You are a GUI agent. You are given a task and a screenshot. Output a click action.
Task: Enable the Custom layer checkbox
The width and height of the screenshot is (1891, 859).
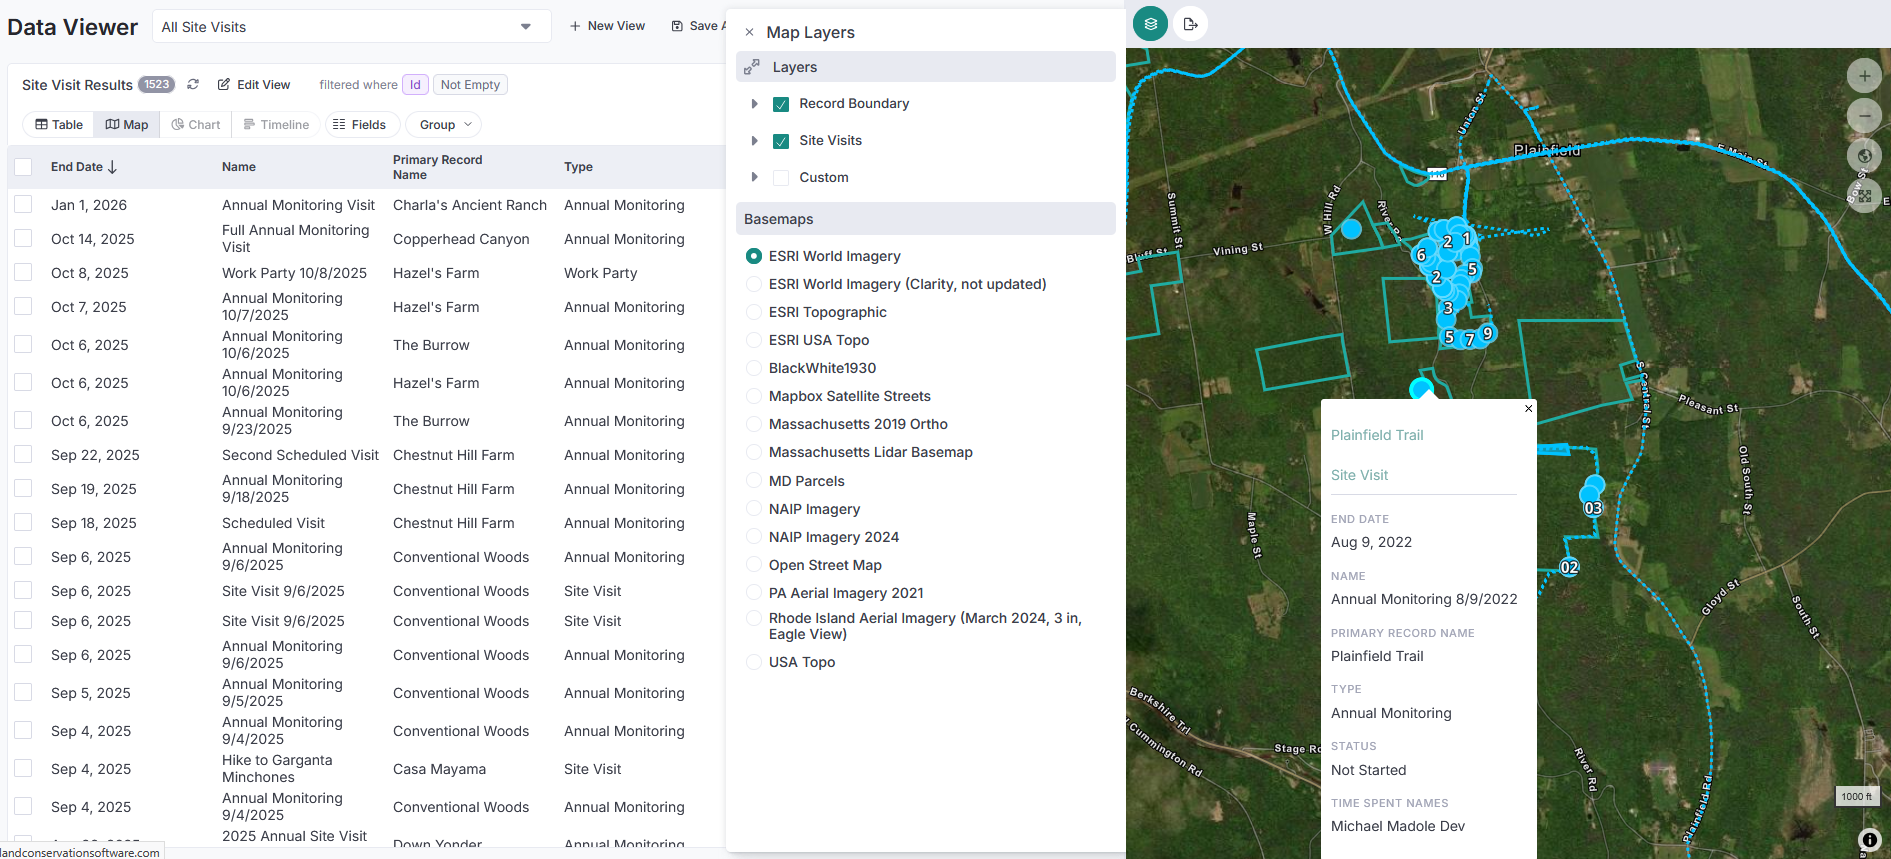click(781, 178)
